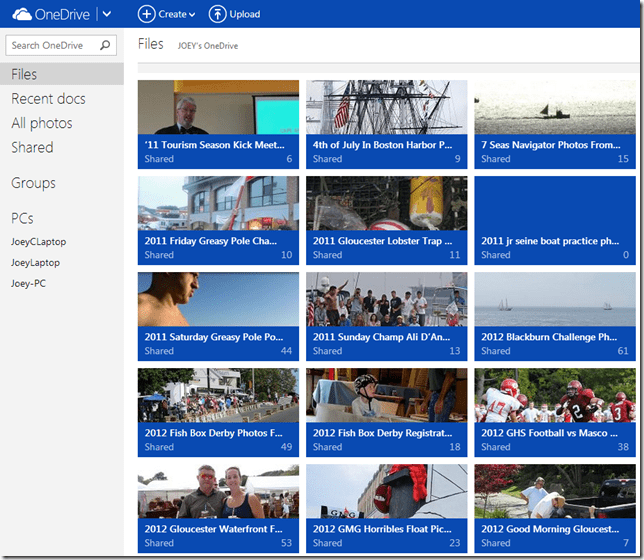
Task: Open Recent docs in the sidebar
Action: (x=48, y=99)
